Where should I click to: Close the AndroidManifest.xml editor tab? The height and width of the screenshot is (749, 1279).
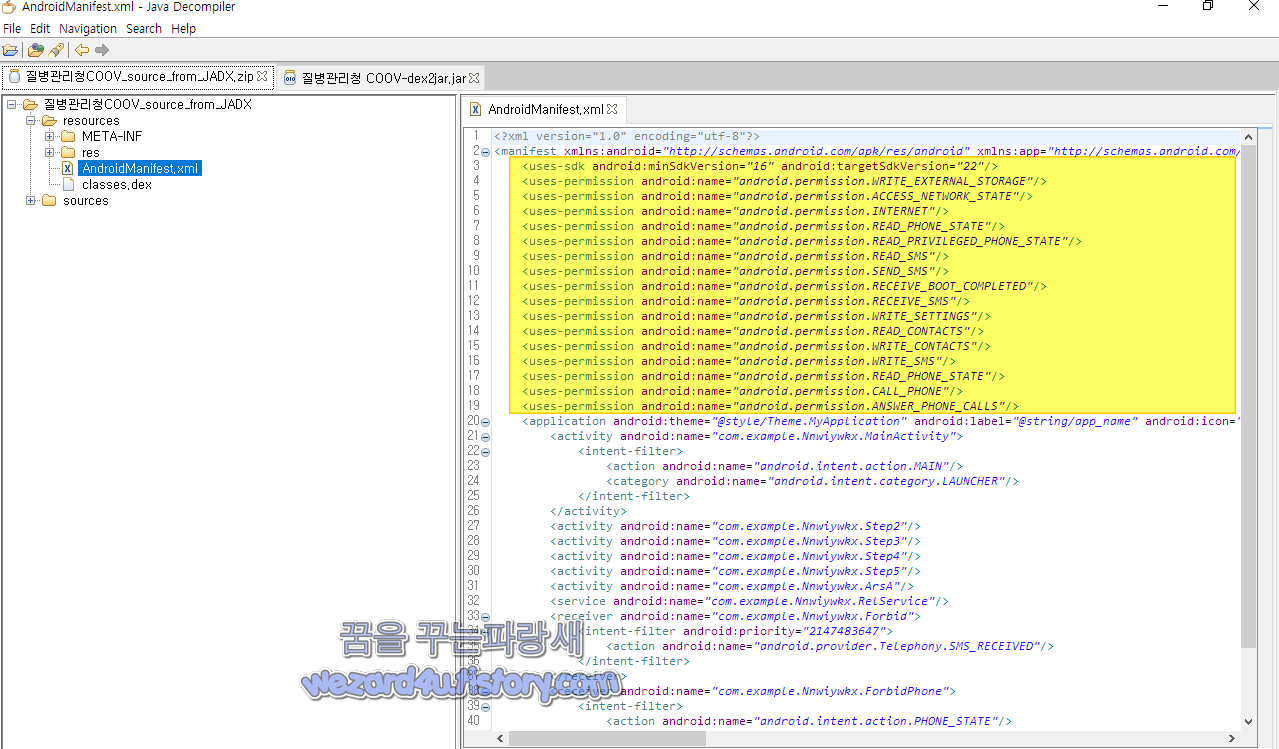point(612,109)
